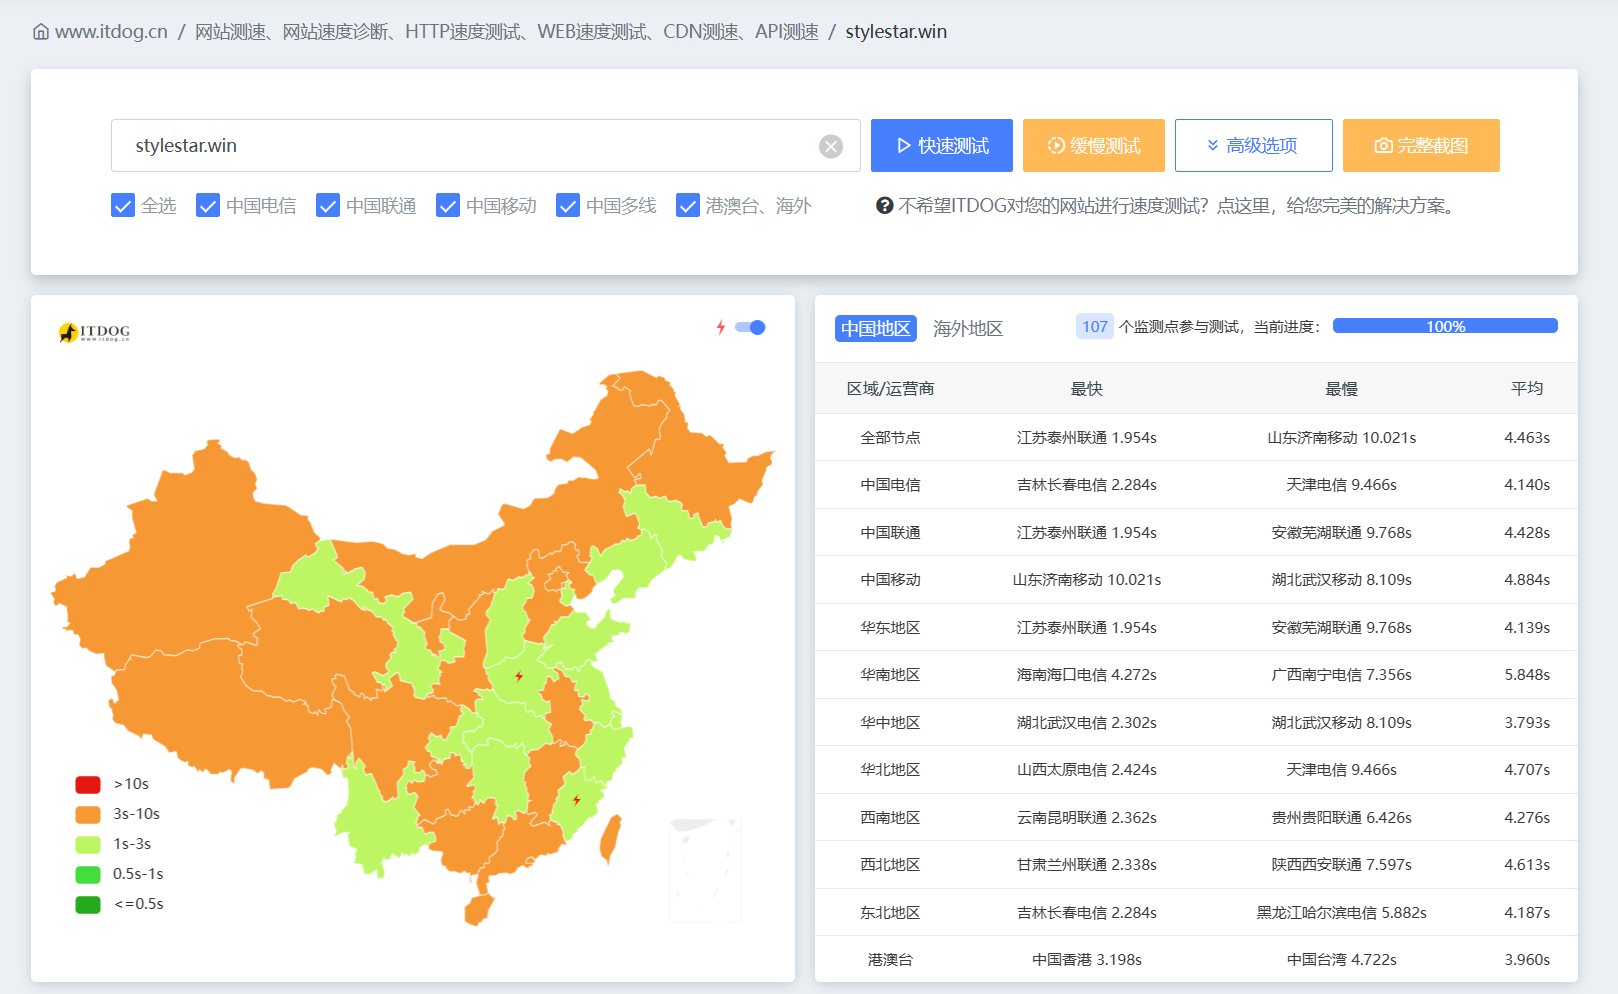Viewport: 1618px width, 994px height.
Task: Select the 中国电信 table row label
Action: pos(890,485)
